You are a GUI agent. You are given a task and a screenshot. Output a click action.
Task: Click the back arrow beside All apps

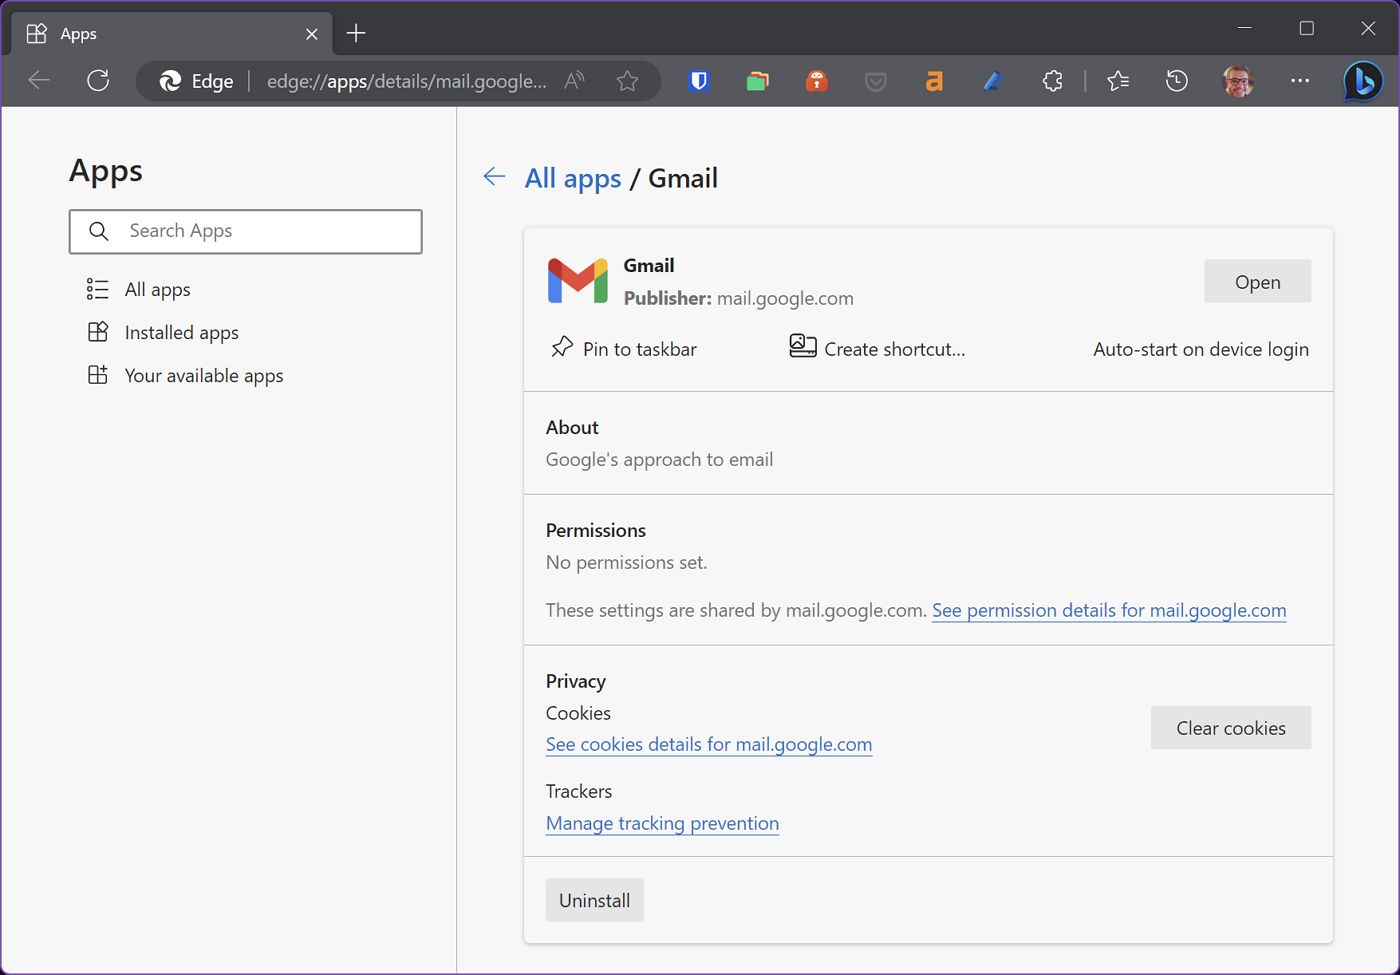(x=494, y=177)
